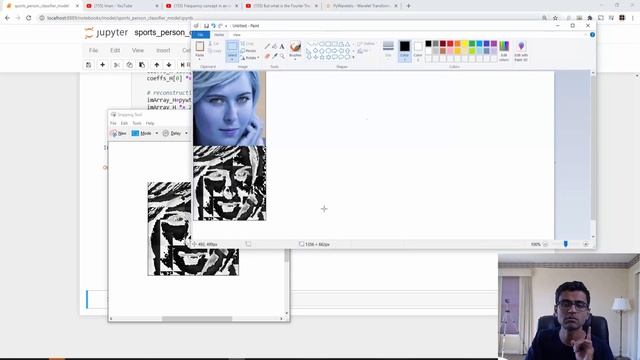This screenshot has height=360, width=640.
Task: Pick the green color swatch
Action: click(x=472, y=43)
